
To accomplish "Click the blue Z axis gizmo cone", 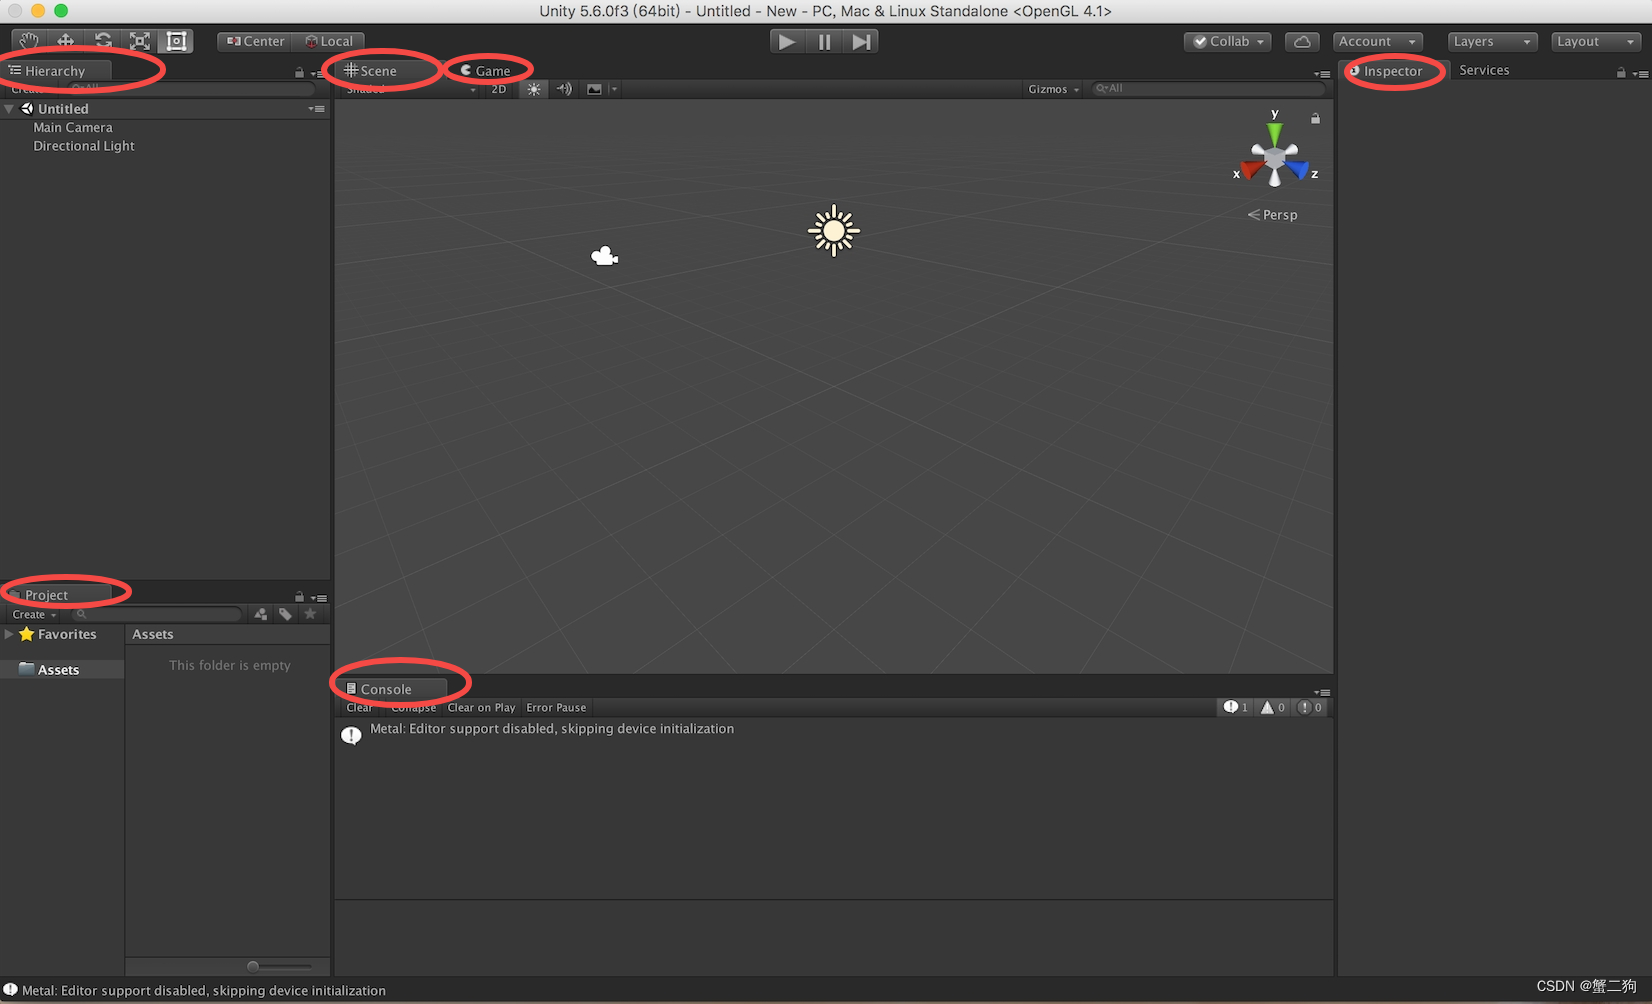I will 1297,169.
